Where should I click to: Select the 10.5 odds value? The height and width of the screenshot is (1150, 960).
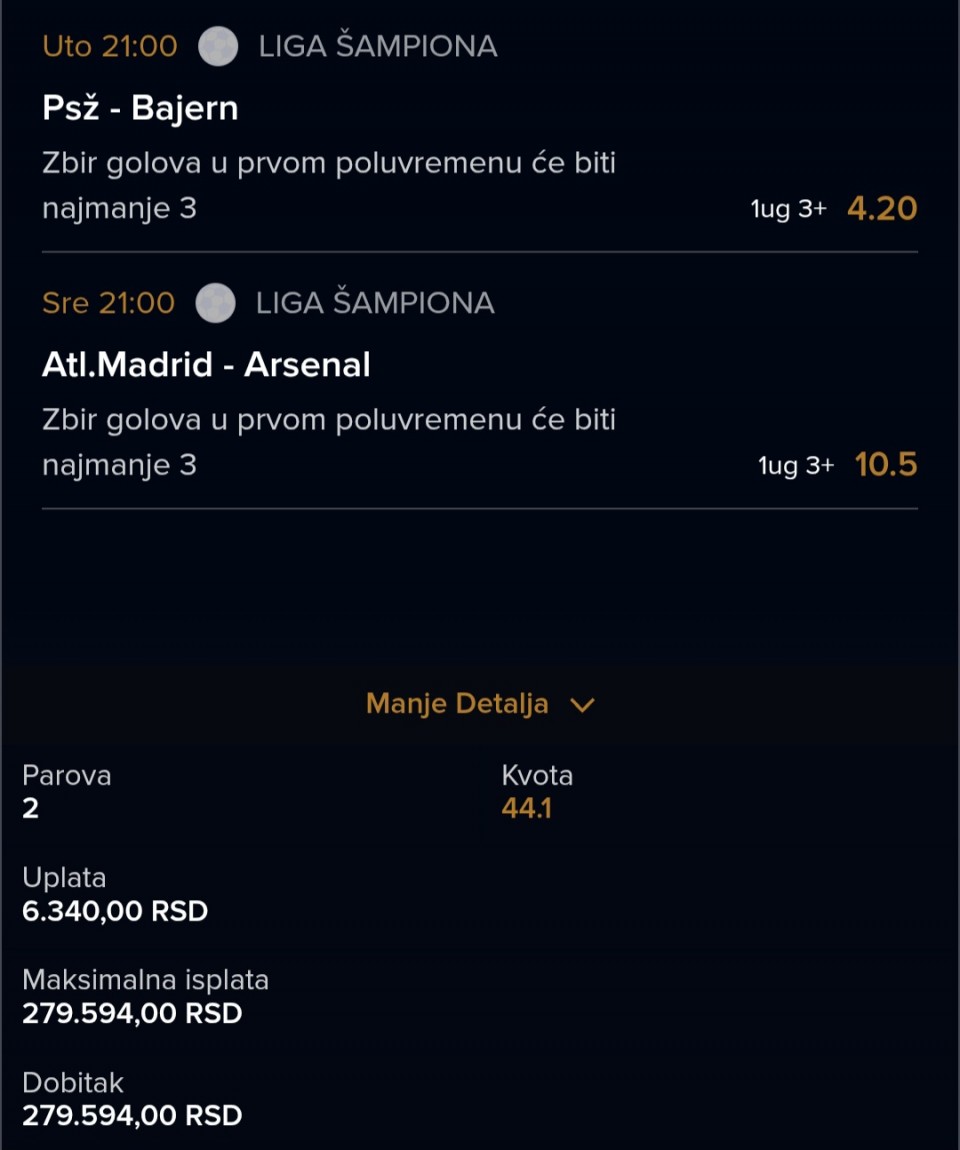click(885, 465)
